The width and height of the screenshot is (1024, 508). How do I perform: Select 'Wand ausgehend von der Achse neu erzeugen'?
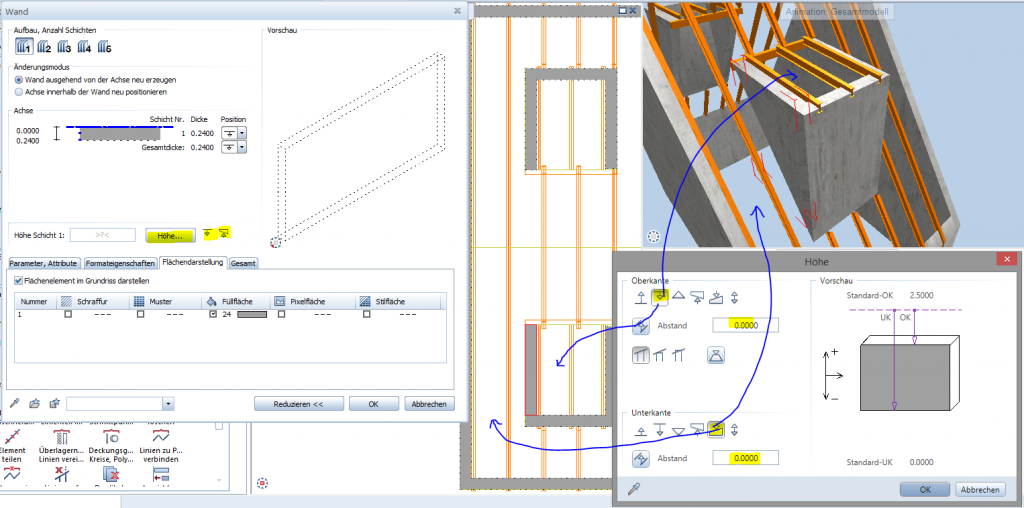pyautogui.click(x=19, y=79)
